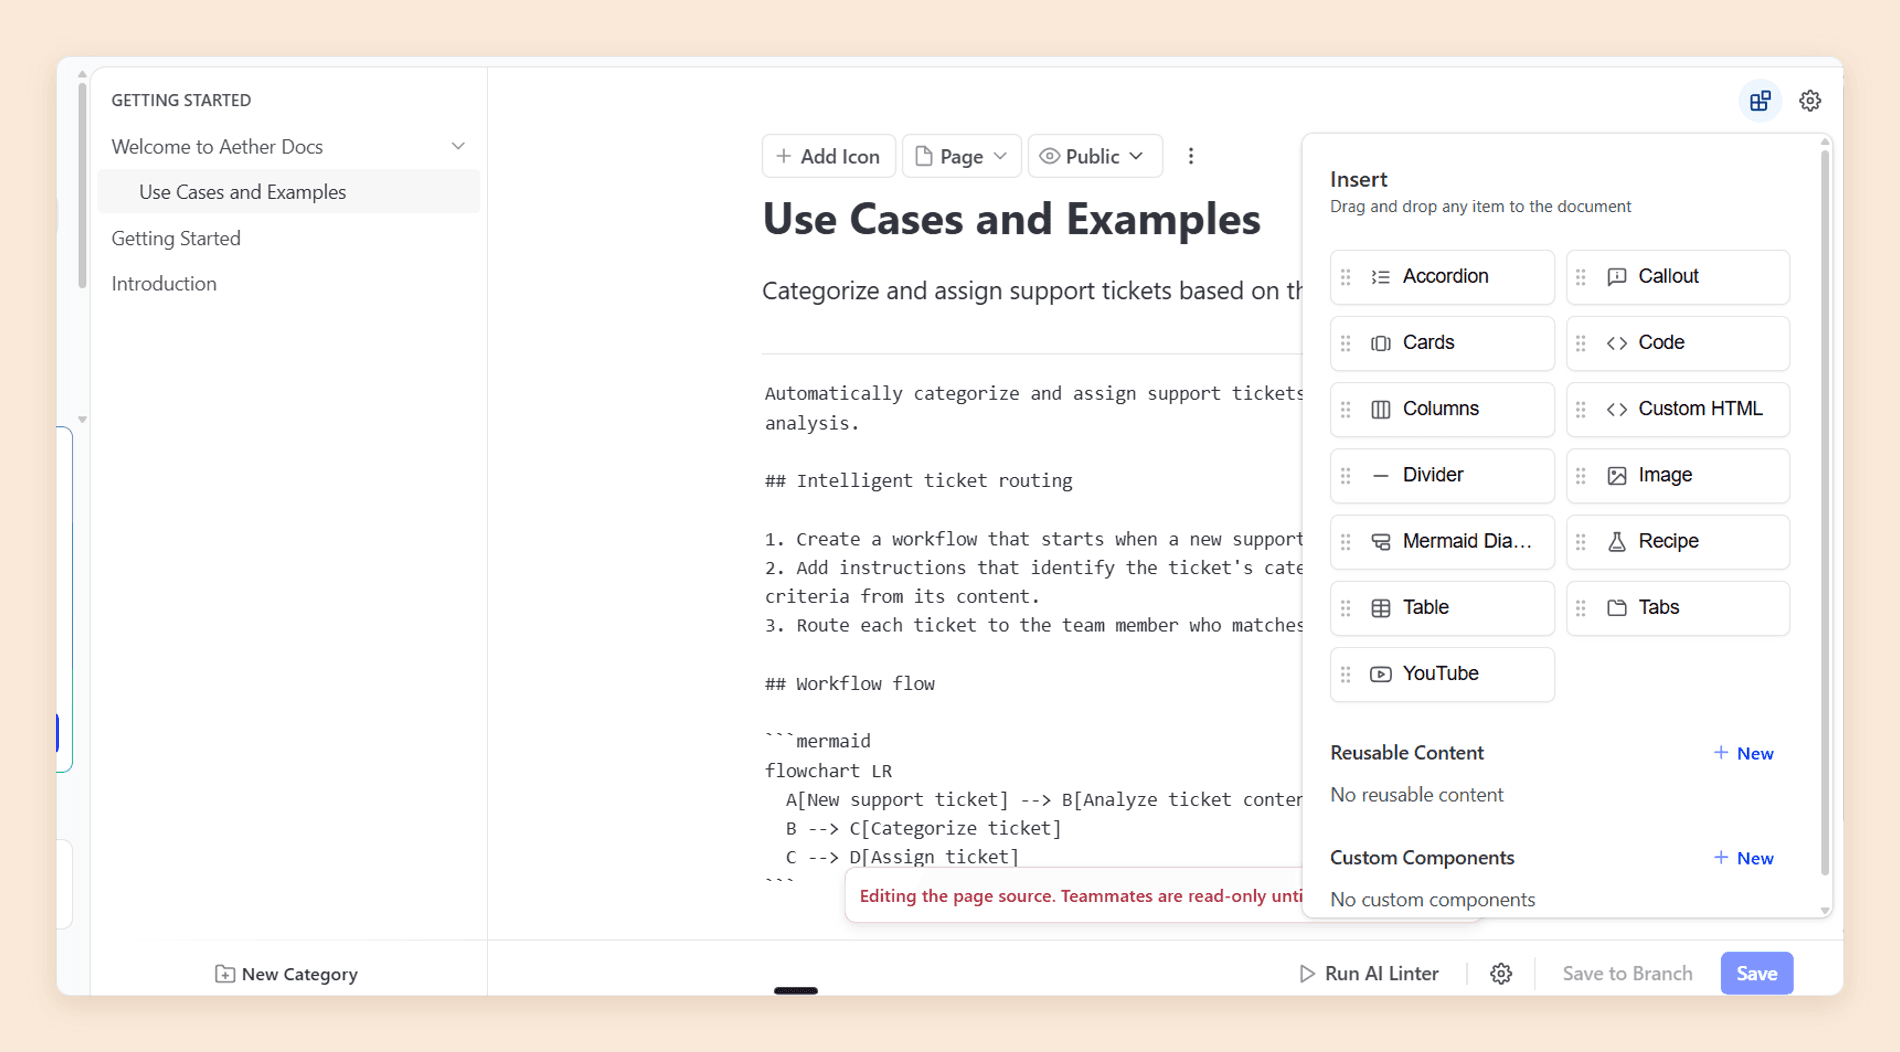The image size is (1900, 1052).
Task: Open the Public visibility dropdown
Action: coord(1094,156)
